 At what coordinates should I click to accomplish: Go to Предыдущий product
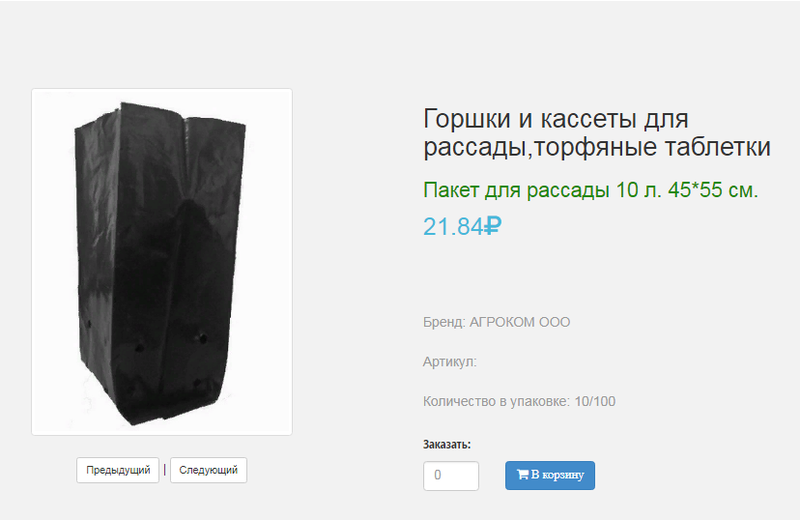tap(118, 470)
